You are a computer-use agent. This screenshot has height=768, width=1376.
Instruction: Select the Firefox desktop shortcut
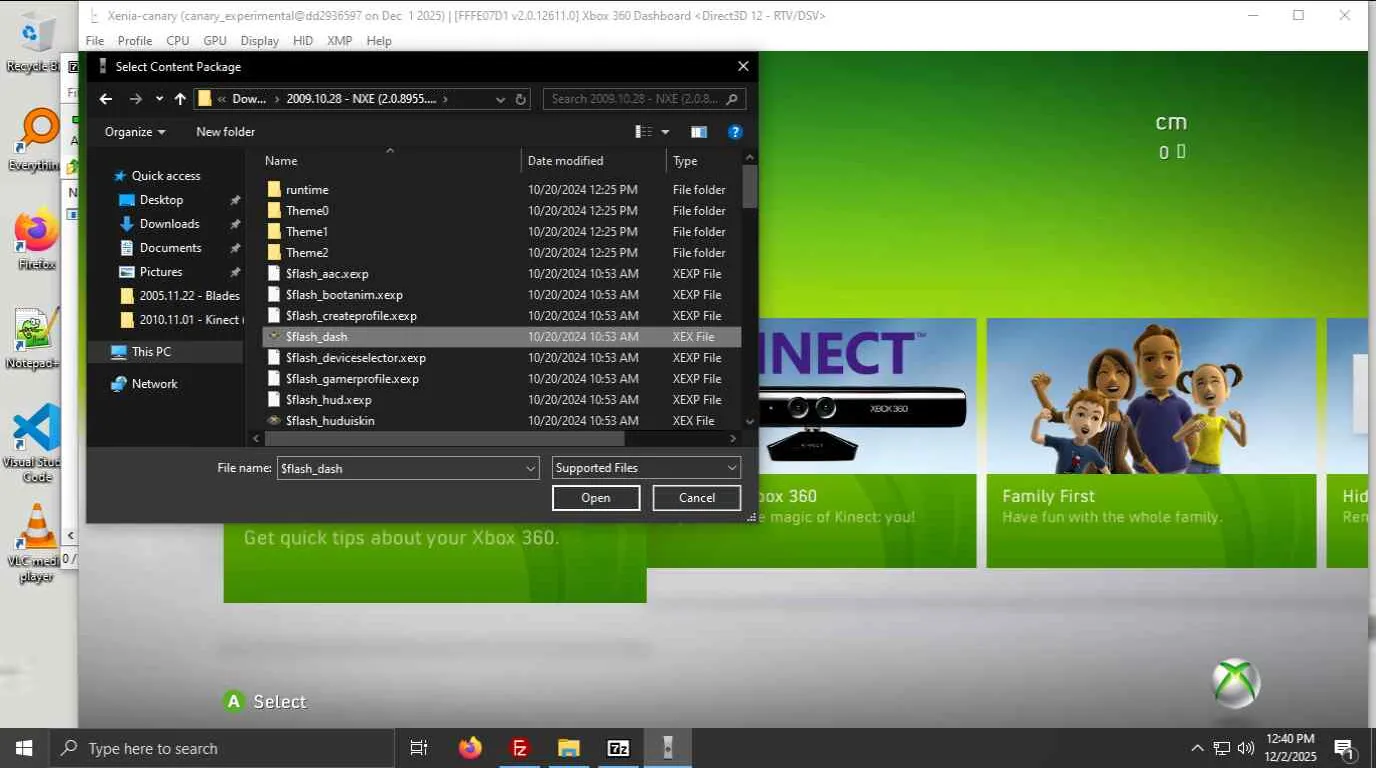coord(36,240)
